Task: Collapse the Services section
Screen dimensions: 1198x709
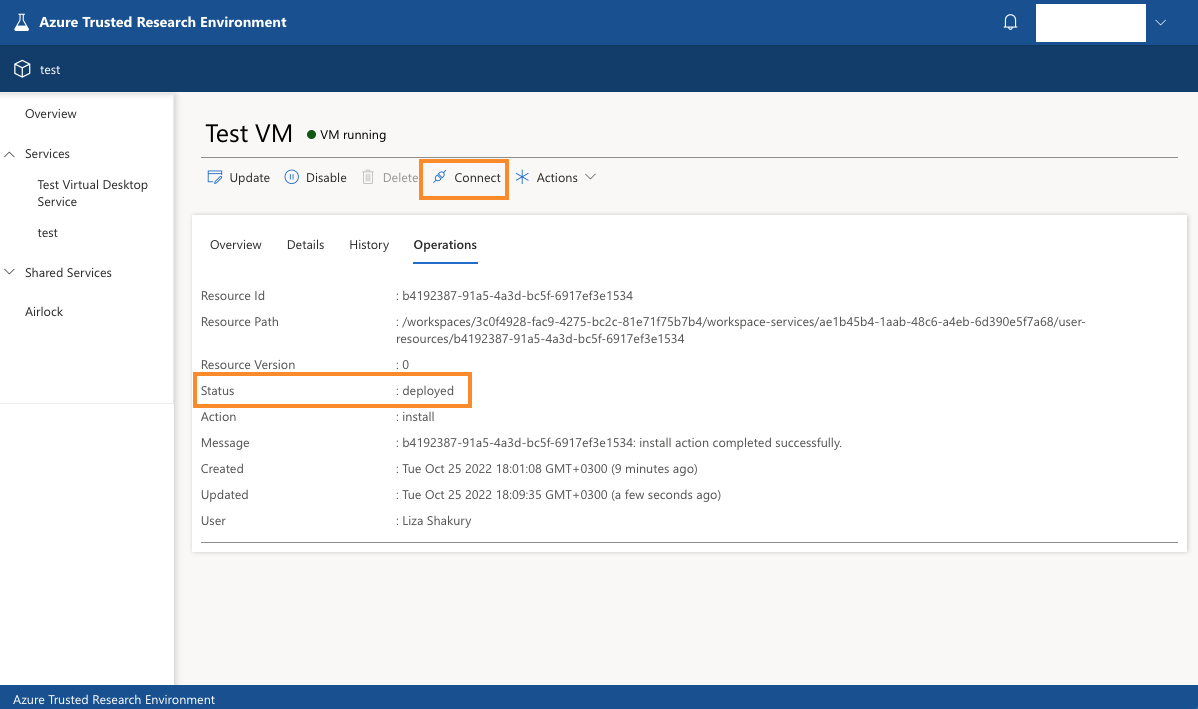Action: click(x=10, y=153)
